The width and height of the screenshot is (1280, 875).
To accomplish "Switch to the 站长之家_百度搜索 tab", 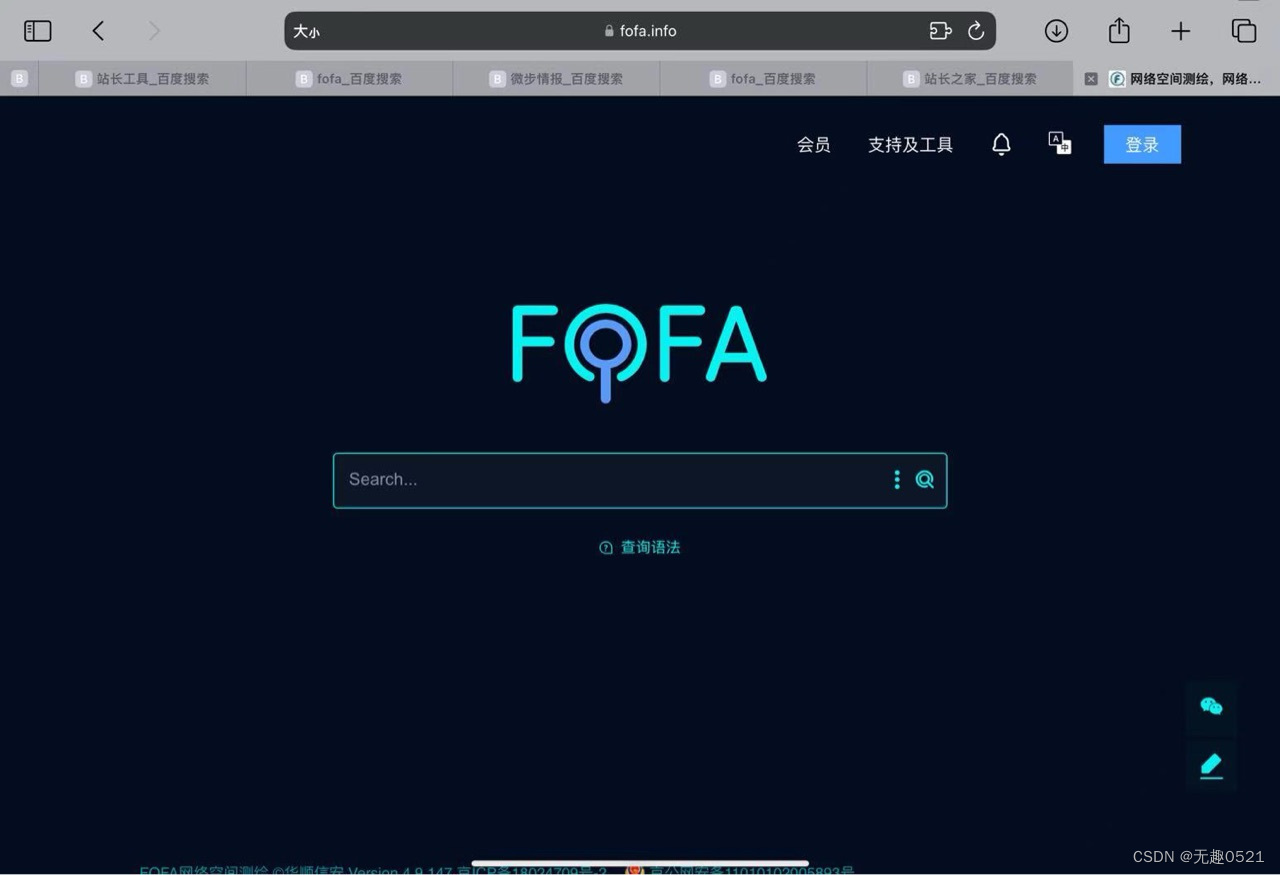I will tap(970, 79).
